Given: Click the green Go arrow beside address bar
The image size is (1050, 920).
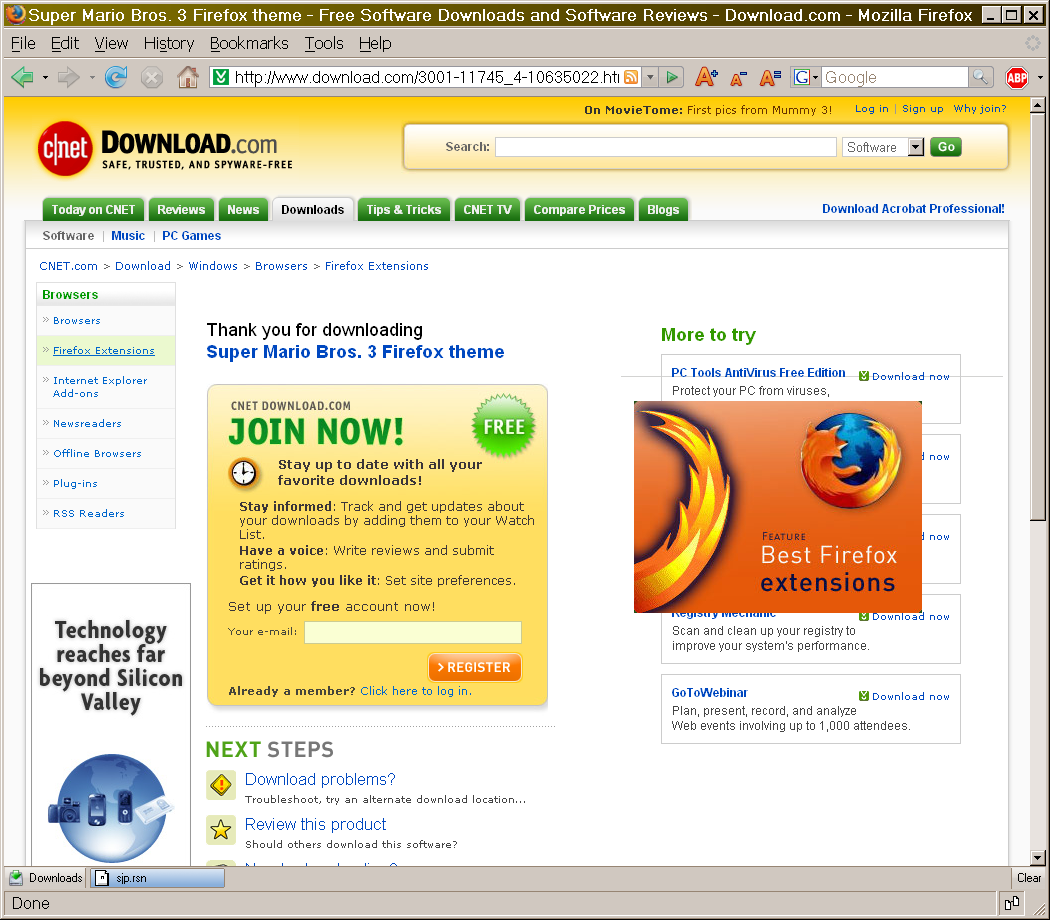Looking at the screenshot, I should [x=672, y=77].
